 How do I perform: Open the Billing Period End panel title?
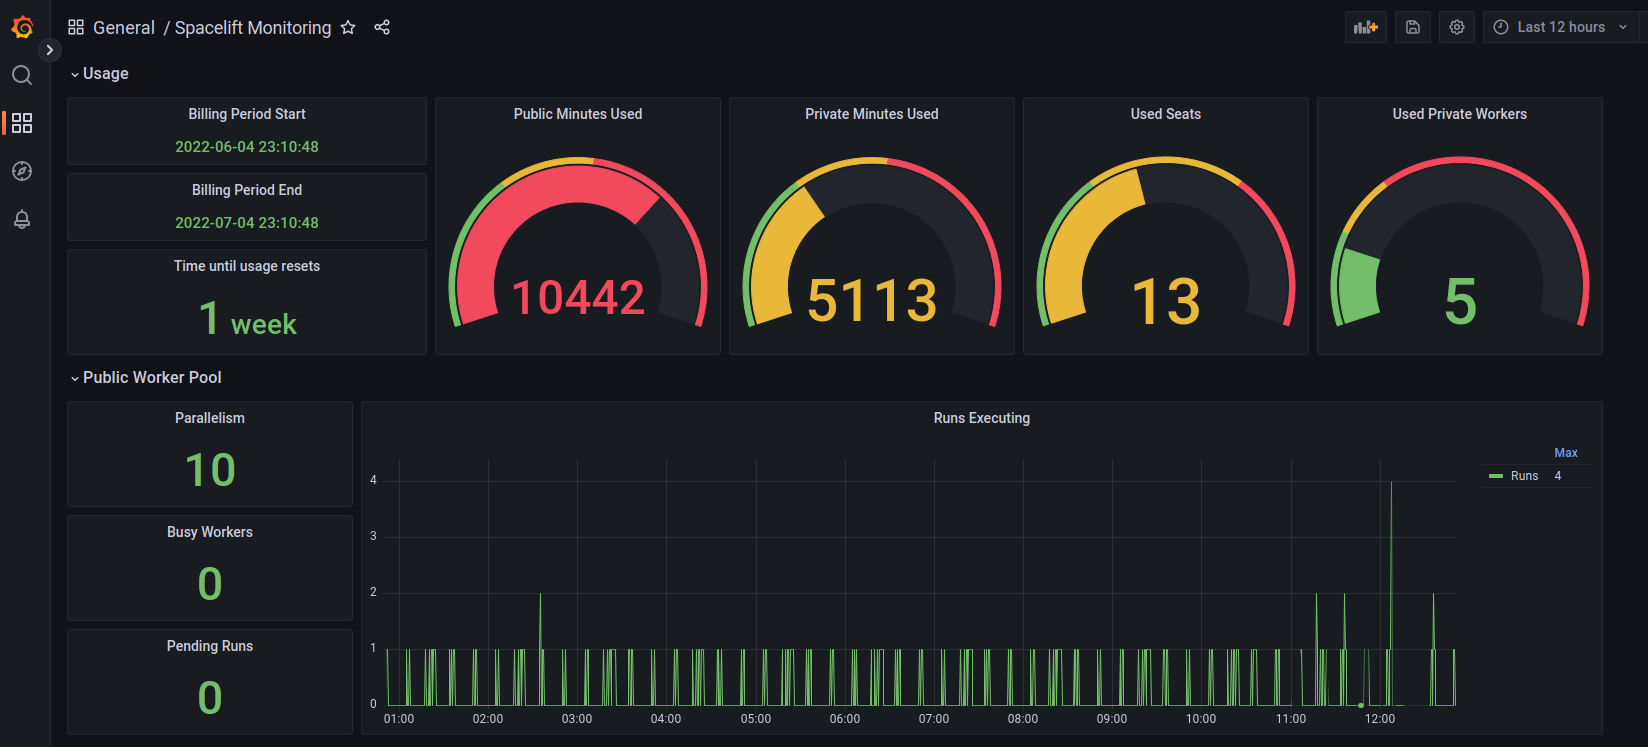coord(247,190)
